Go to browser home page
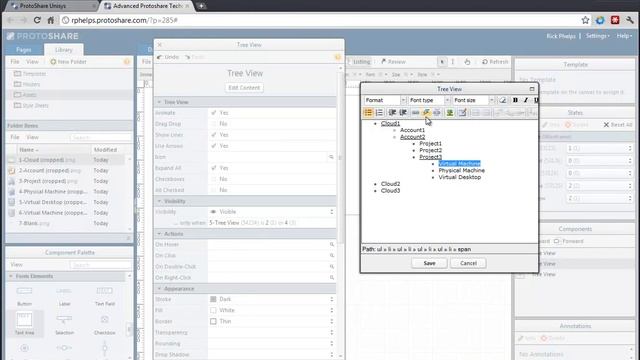640x360 pixels. [51, 20]
